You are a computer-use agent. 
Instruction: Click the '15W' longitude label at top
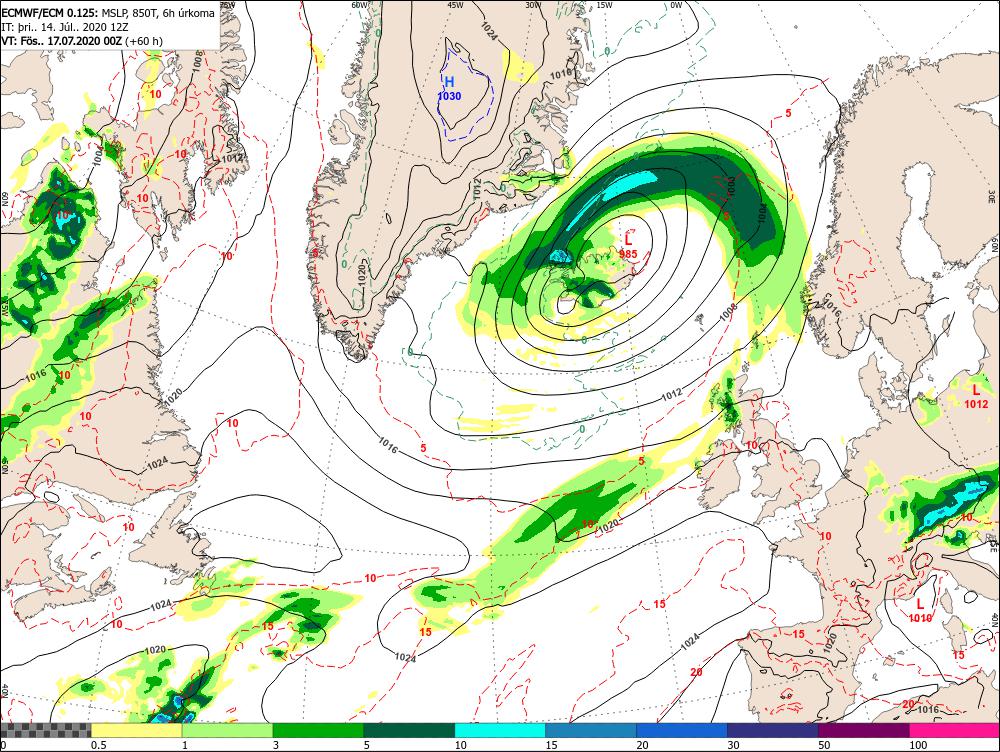[x=605, y=4]
